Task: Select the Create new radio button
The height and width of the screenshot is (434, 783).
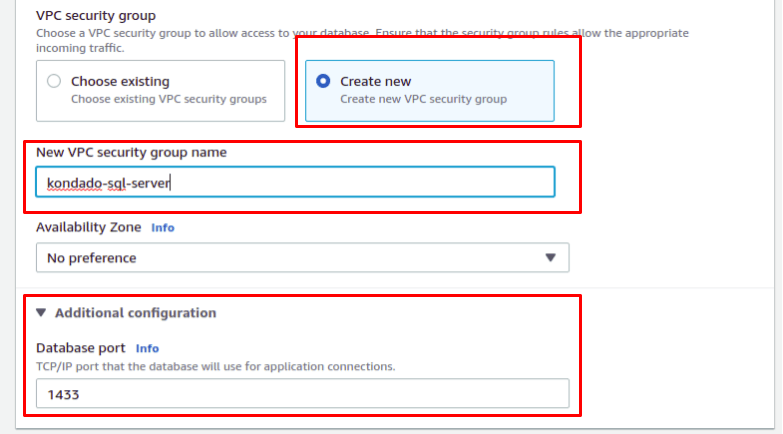Action: pyautogui.click(x=323, y=82)
